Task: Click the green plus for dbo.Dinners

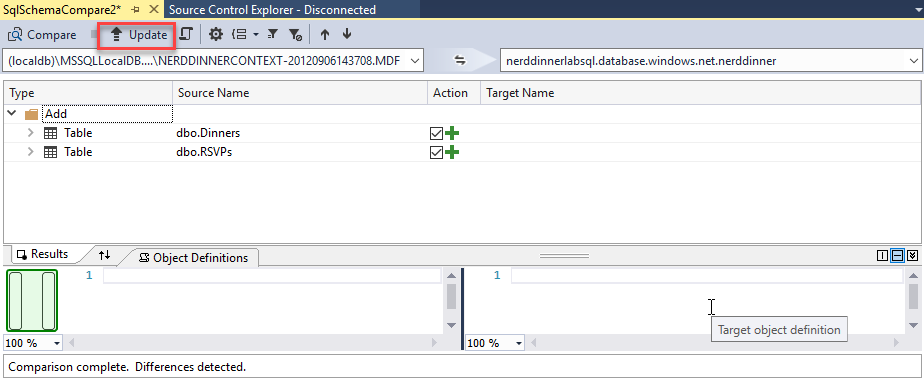Action: [x=452, y=134]
